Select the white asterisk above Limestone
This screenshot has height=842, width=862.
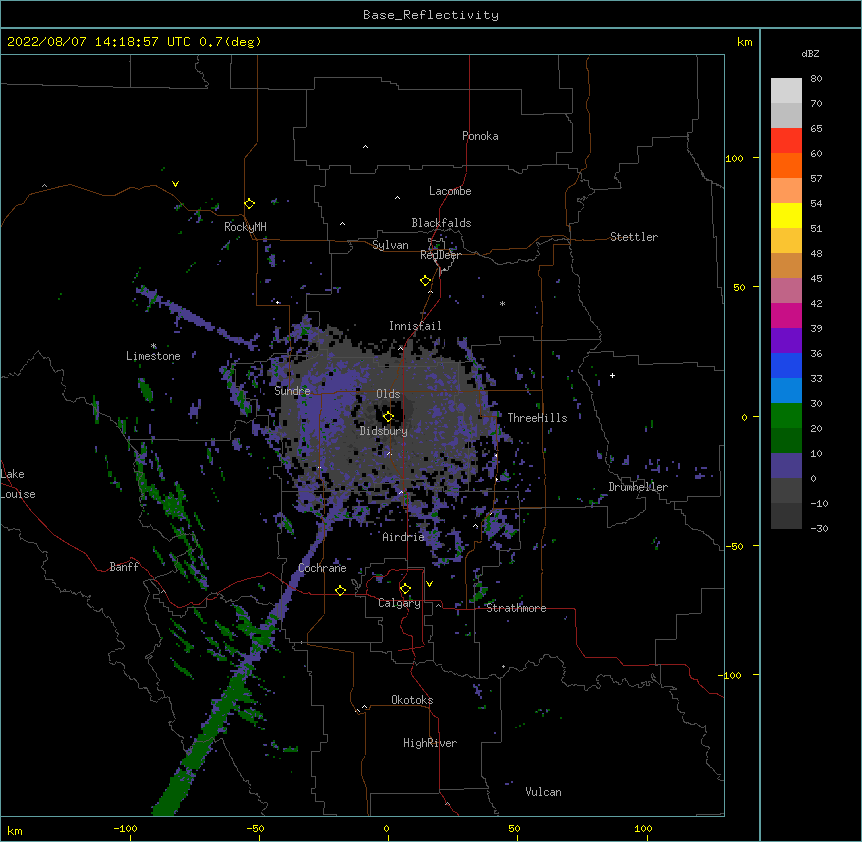coord(154,346)
